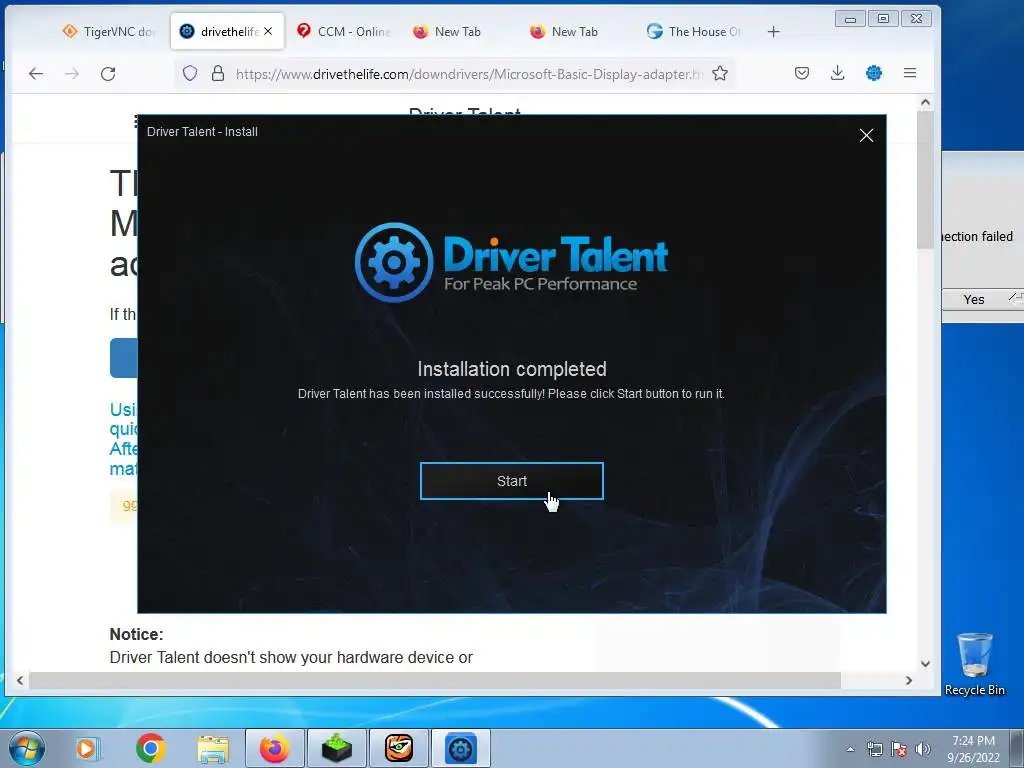This screenshot has width=1024, height=768.
Task: Open Google Chrome from taskbar
Action: pyautogui.click(x=151, y=748)
